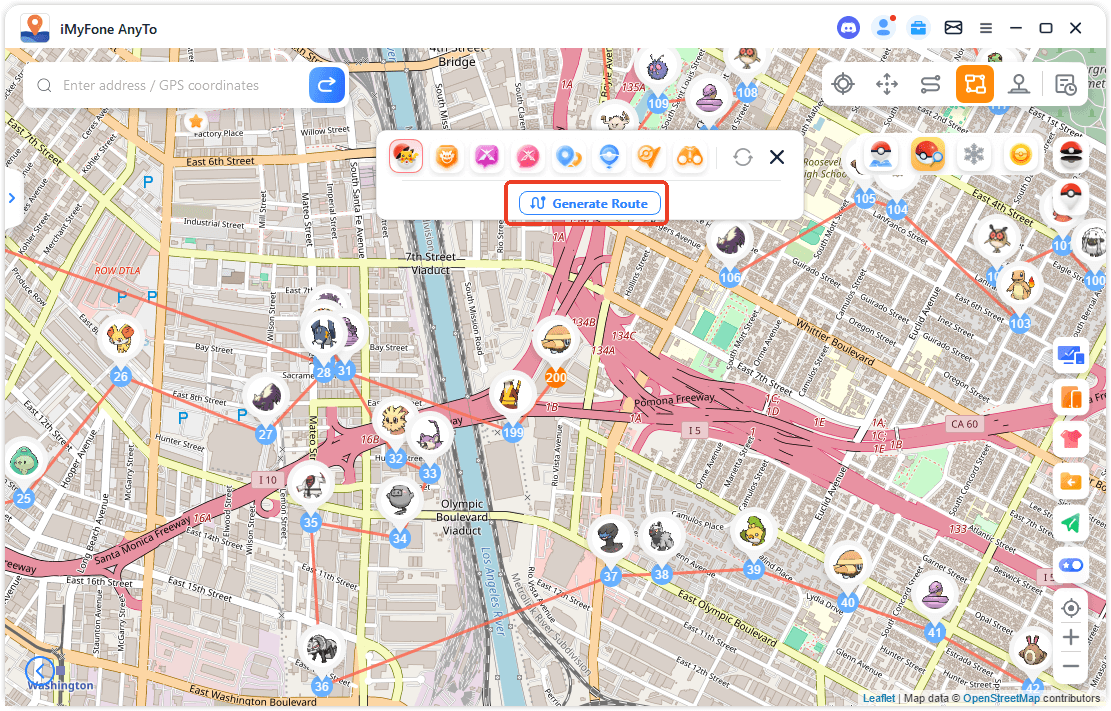Expand the left side panel chevron

[12, 198]
